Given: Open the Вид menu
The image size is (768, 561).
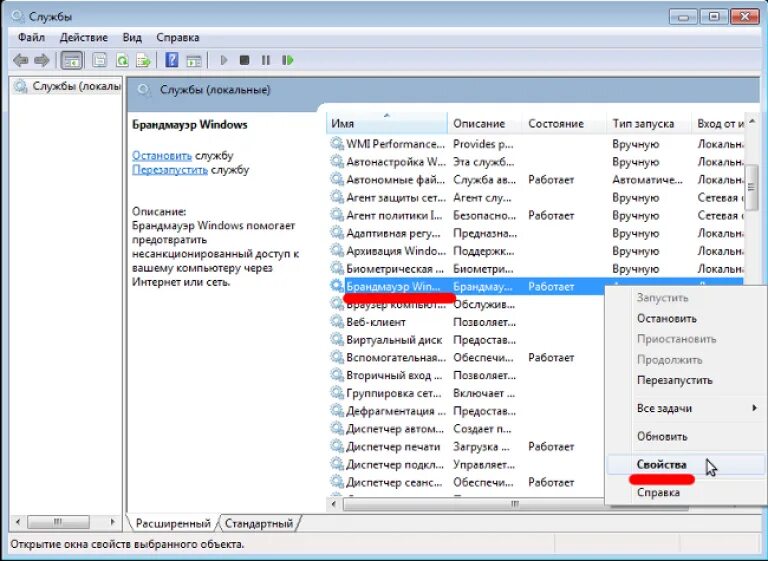Looking at the screenshot, I should [132, 37].
